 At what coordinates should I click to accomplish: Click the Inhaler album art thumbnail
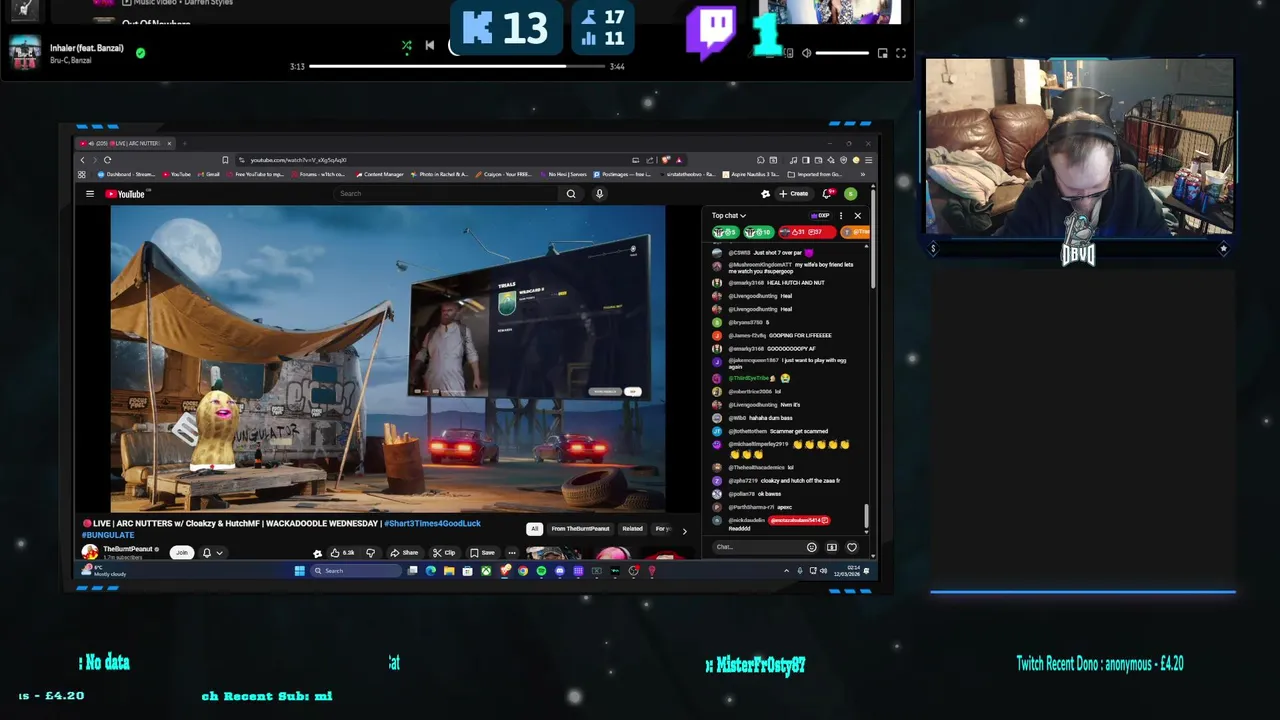point(24,53)
